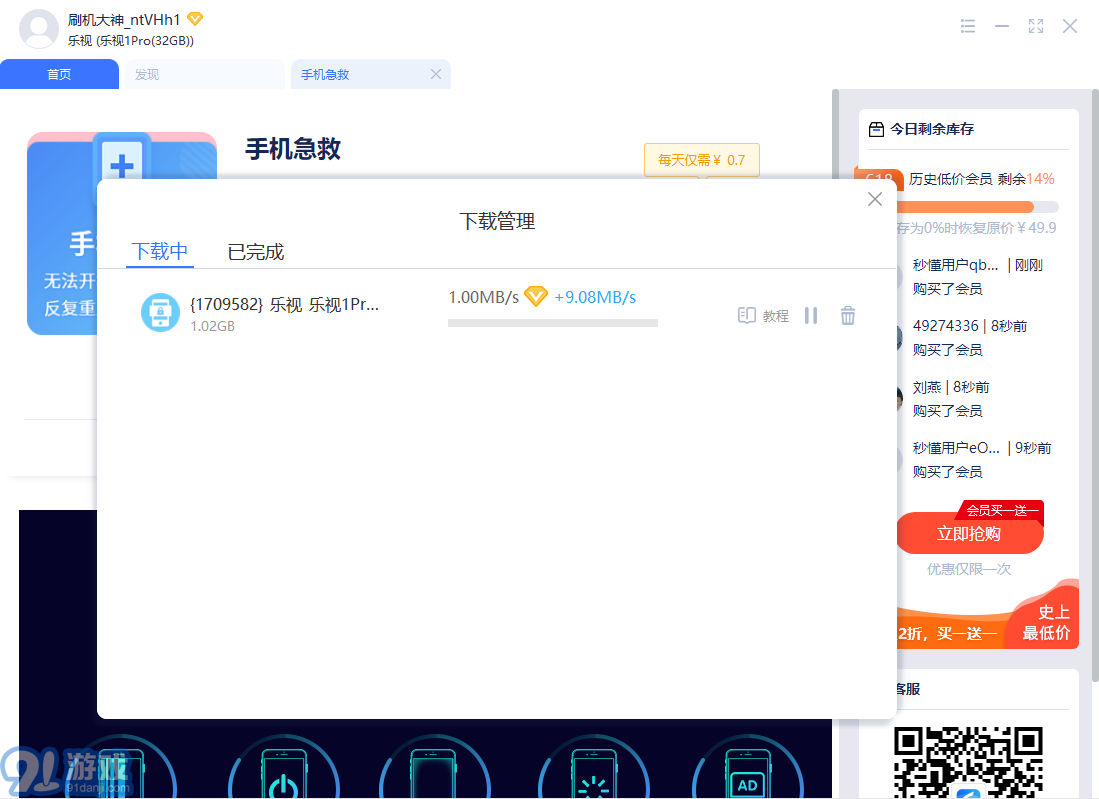Click the 49274336 purchase notice
Image resolution: width=1099 pixels, height=799 pixels.
[x=970, y=337]
